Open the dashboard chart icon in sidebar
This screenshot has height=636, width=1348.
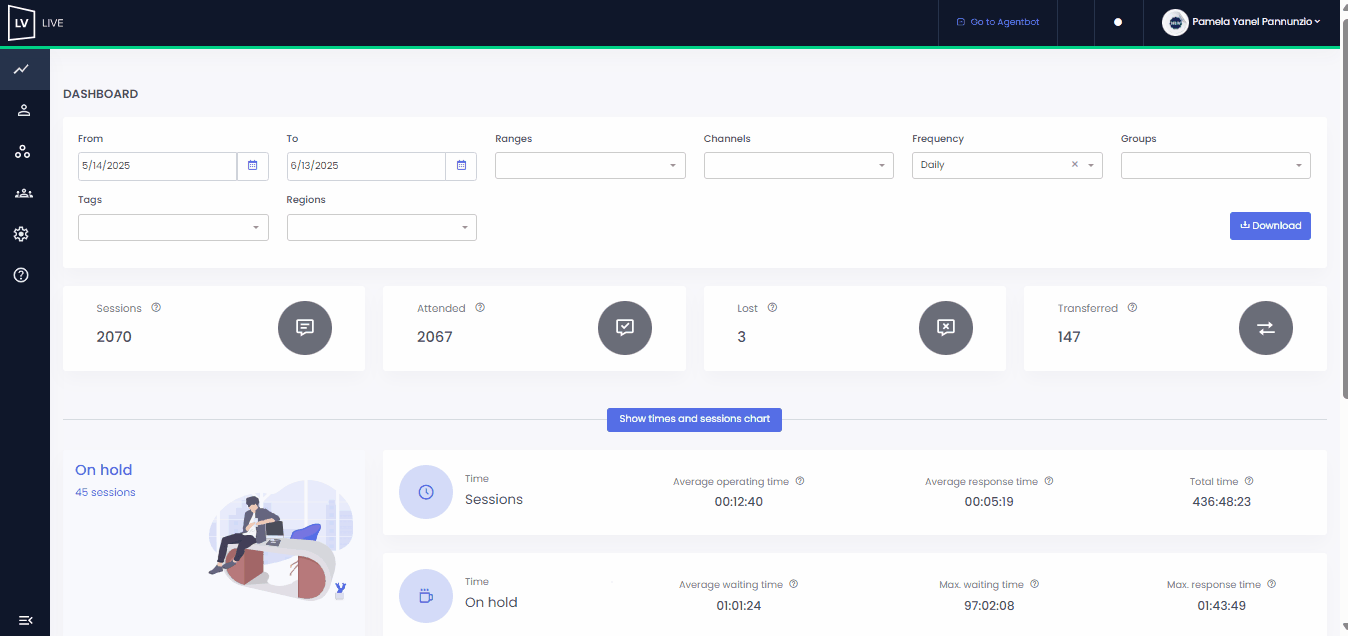click(21, 69)
